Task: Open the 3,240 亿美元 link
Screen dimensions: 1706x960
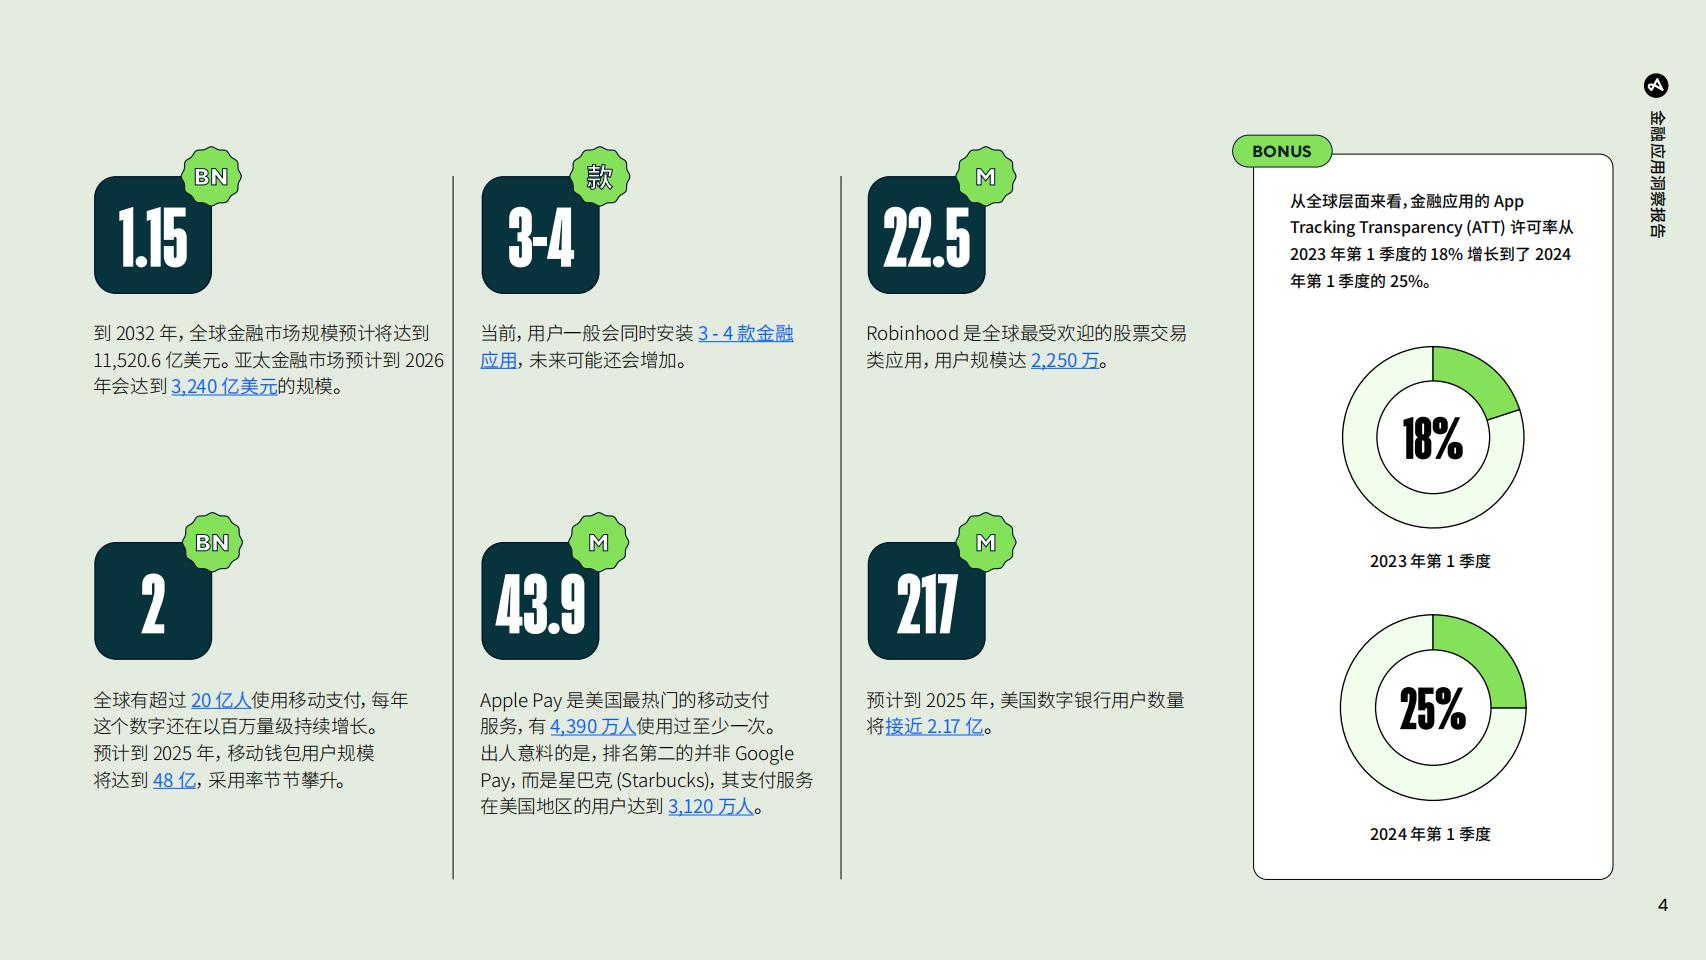Action: [x=224, y=386]
